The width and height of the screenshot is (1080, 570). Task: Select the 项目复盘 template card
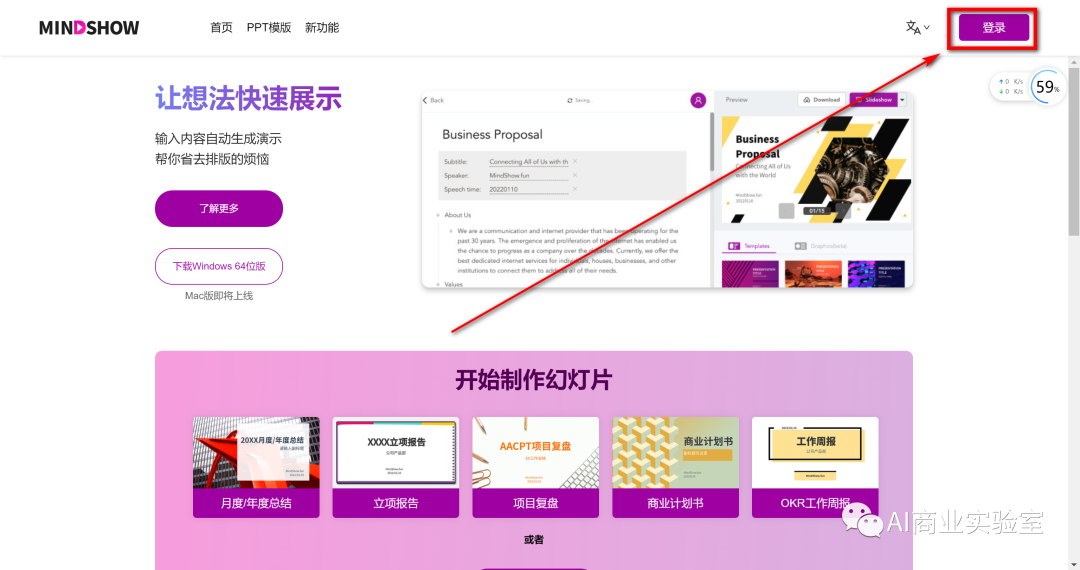click(536, 467)
